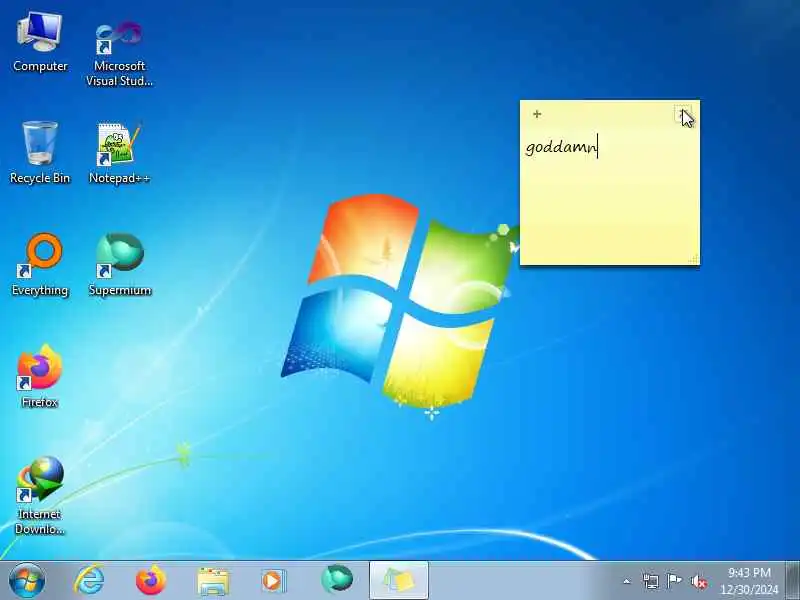Open the network status tray icon
The height and width of the screenshot is (600, 800).
point(651,581)
